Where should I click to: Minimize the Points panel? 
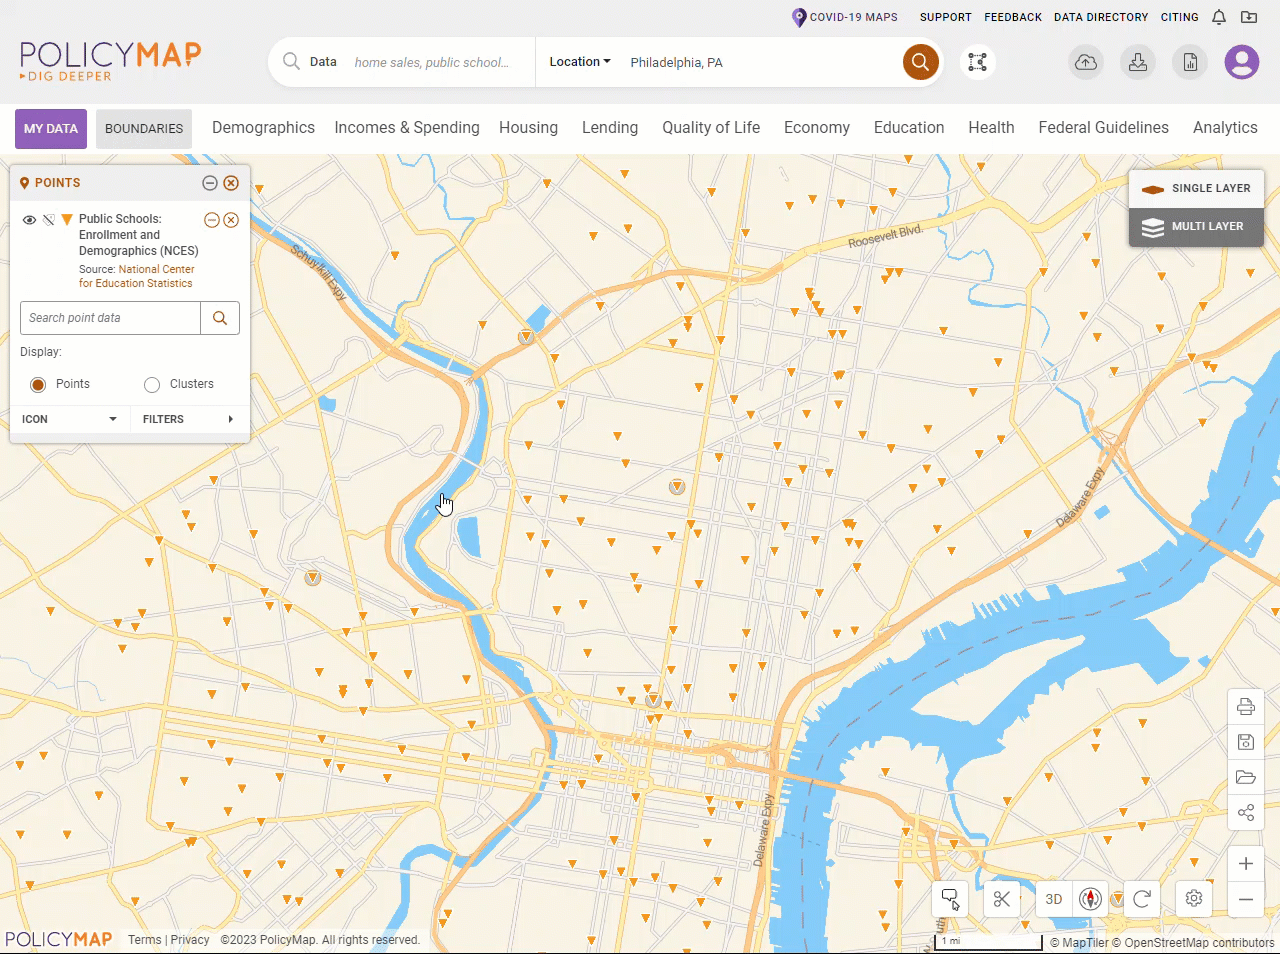point(210,183)
